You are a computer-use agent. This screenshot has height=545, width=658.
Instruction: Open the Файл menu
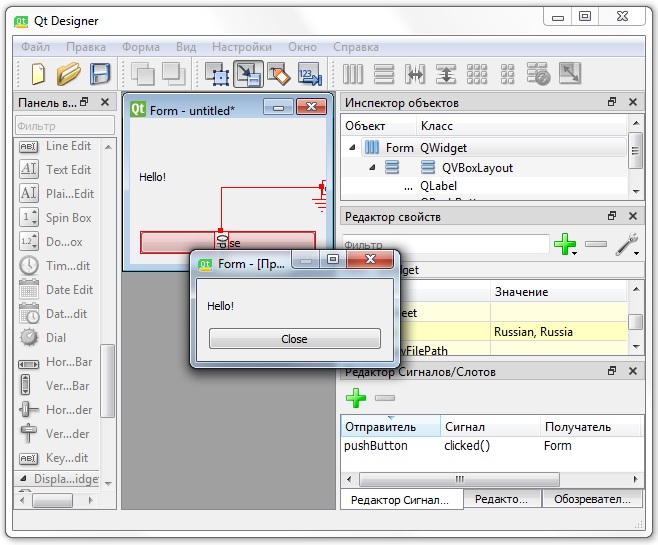tap(36, 47)
